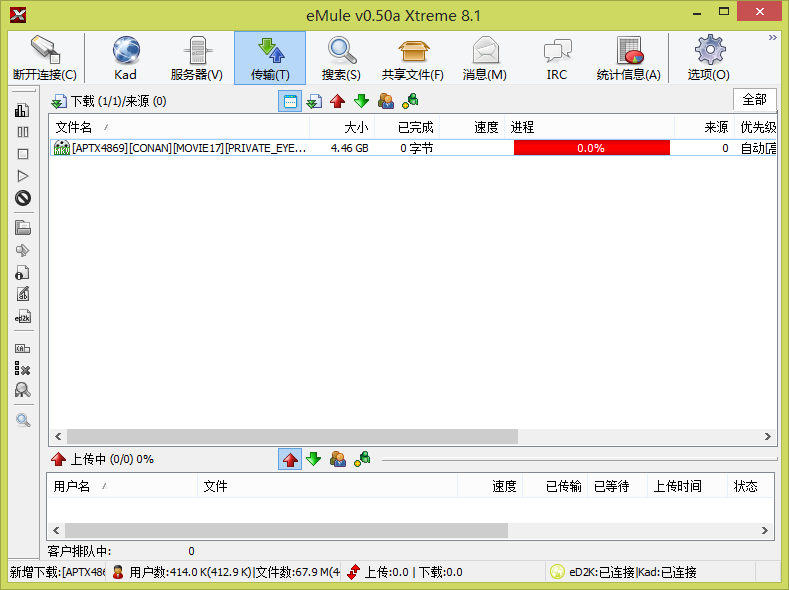Sort downloads by 优先级 priority column
789x590 pixels.
point(756,127)
